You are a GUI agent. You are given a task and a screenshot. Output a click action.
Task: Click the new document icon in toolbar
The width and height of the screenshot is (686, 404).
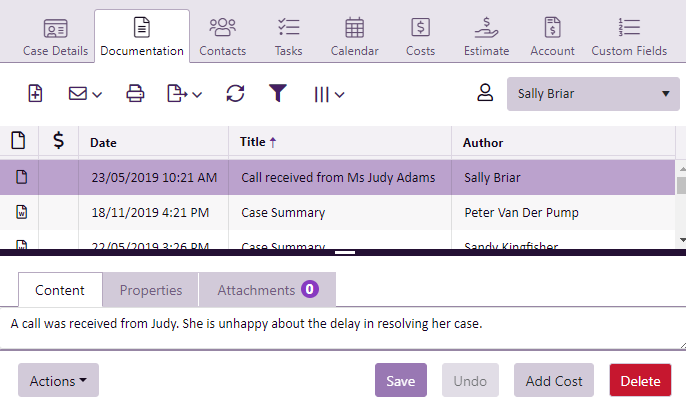click(35, 94)
